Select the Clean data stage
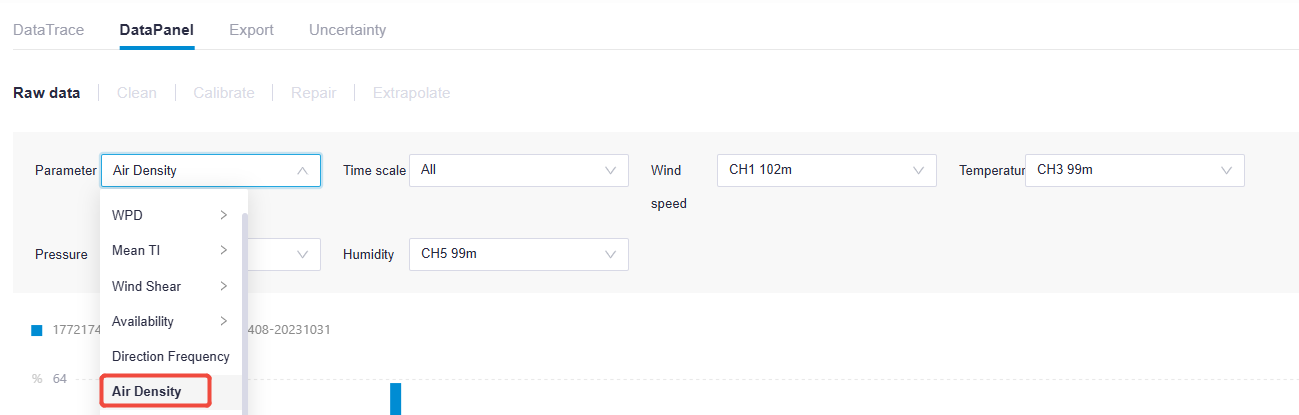The width and height of the screenshot is (1299, 415). [x=136, y=93]
